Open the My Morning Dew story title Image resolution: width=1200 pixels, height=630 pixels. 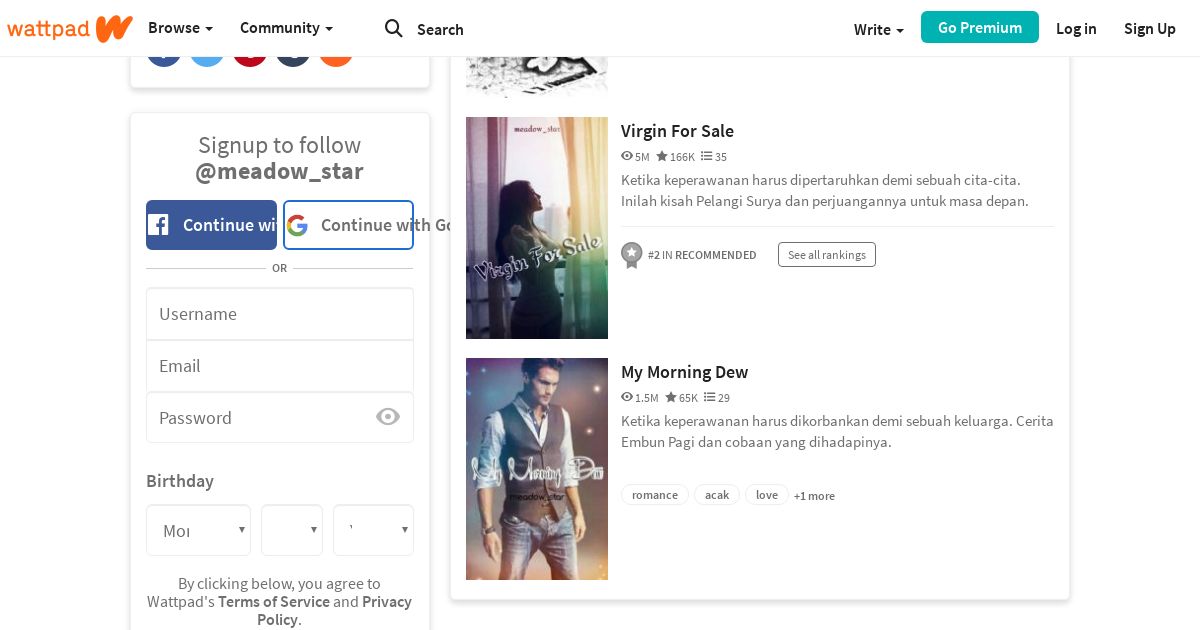(684, 372)
